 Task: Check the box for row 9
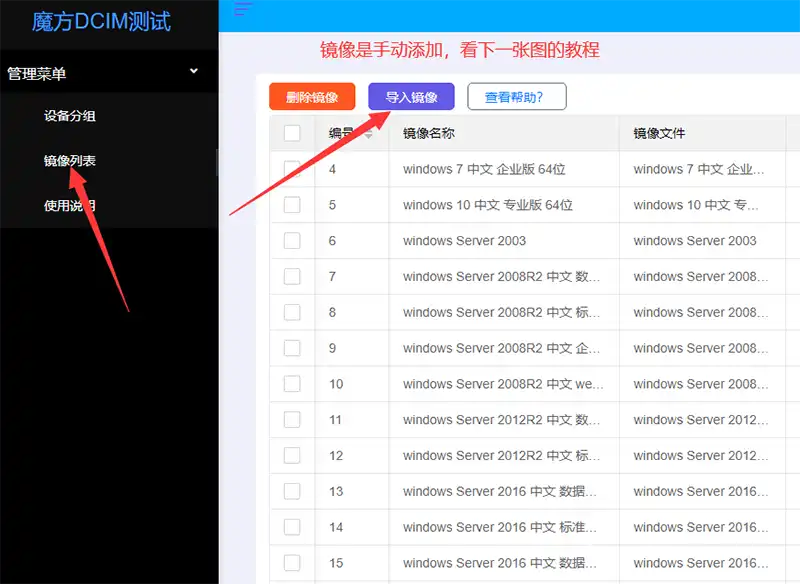pos(292,348)
